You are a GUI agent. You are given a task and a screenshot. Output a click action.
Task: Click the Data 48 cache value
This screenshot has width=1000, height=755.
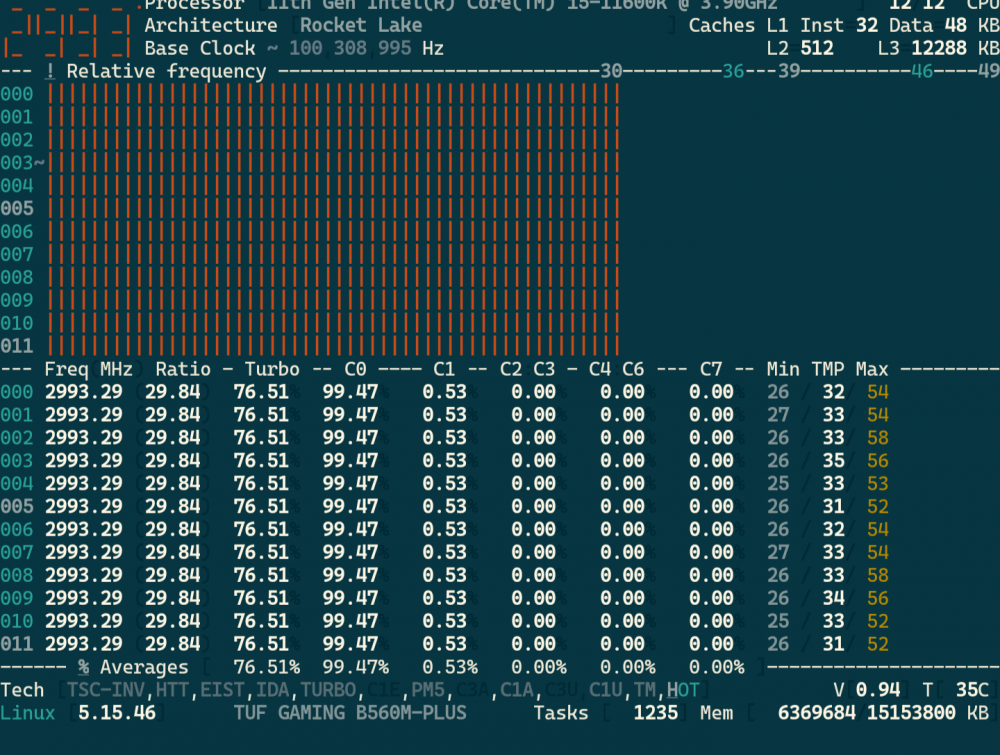(x=927, y=26)
